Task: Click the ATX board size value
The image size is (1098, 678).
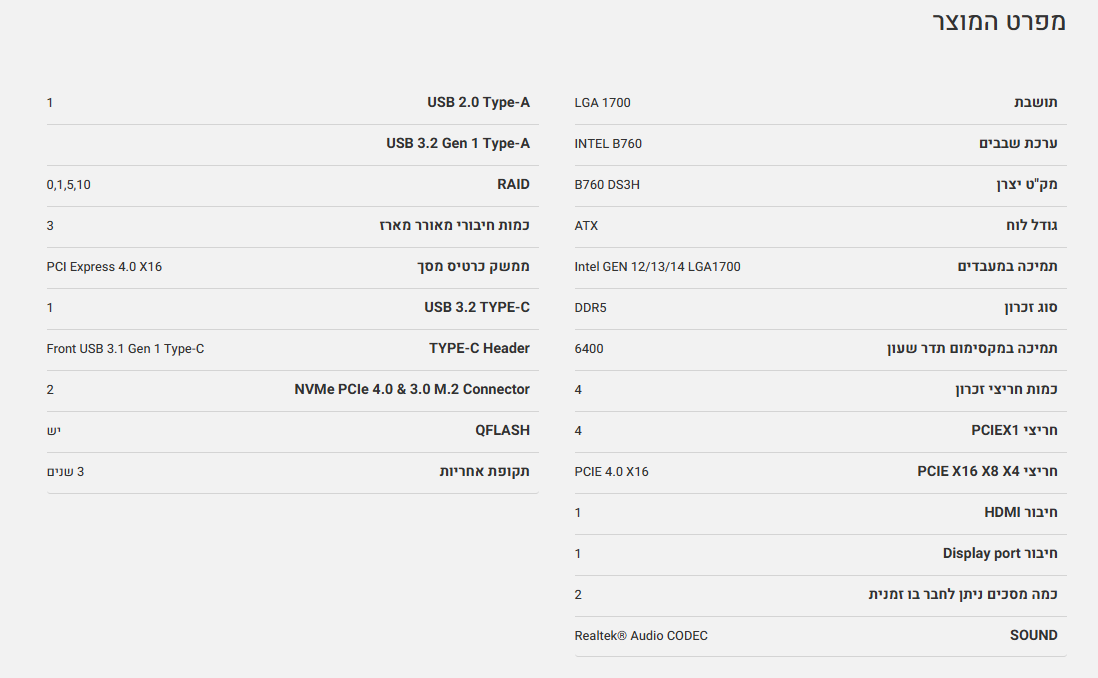Action: pyautogui.click(x=586, y=226)
